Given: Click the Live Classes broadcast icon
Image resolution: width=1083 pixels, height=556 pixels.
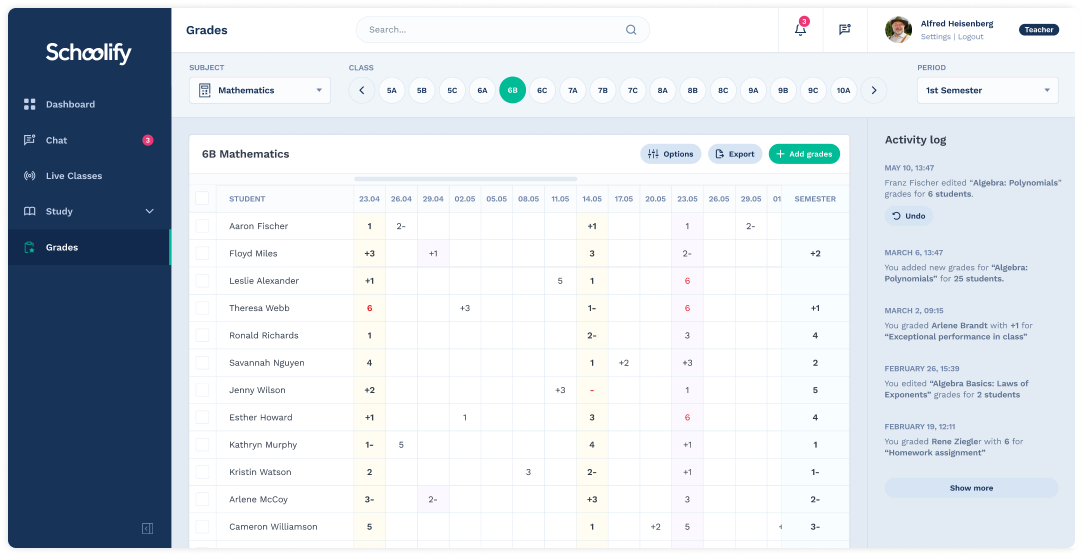Looking at the screenshot, I should [30, 175].
